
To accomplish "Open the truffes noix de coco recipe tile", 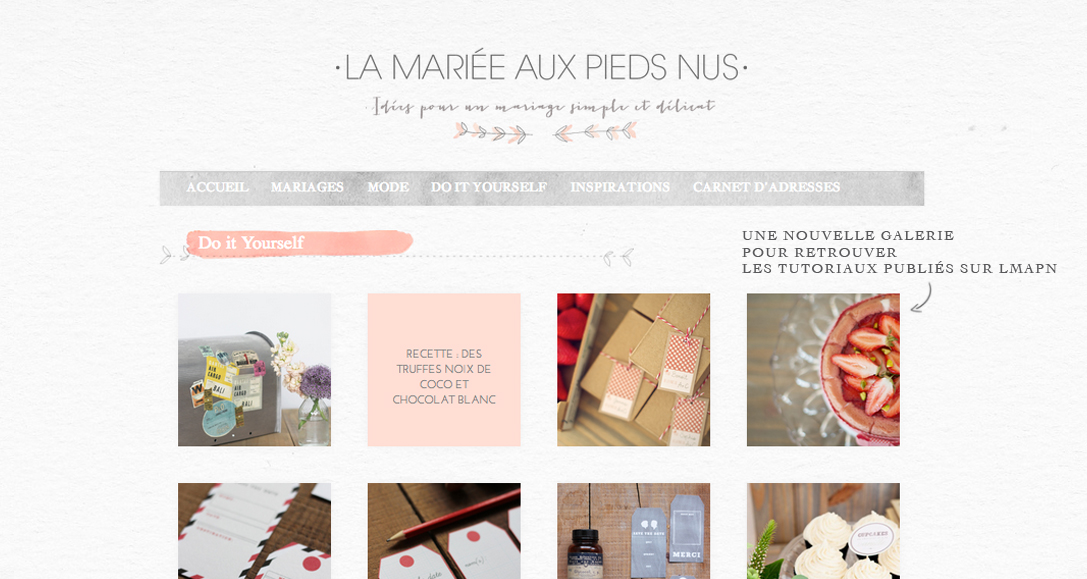I will (444, 370).
